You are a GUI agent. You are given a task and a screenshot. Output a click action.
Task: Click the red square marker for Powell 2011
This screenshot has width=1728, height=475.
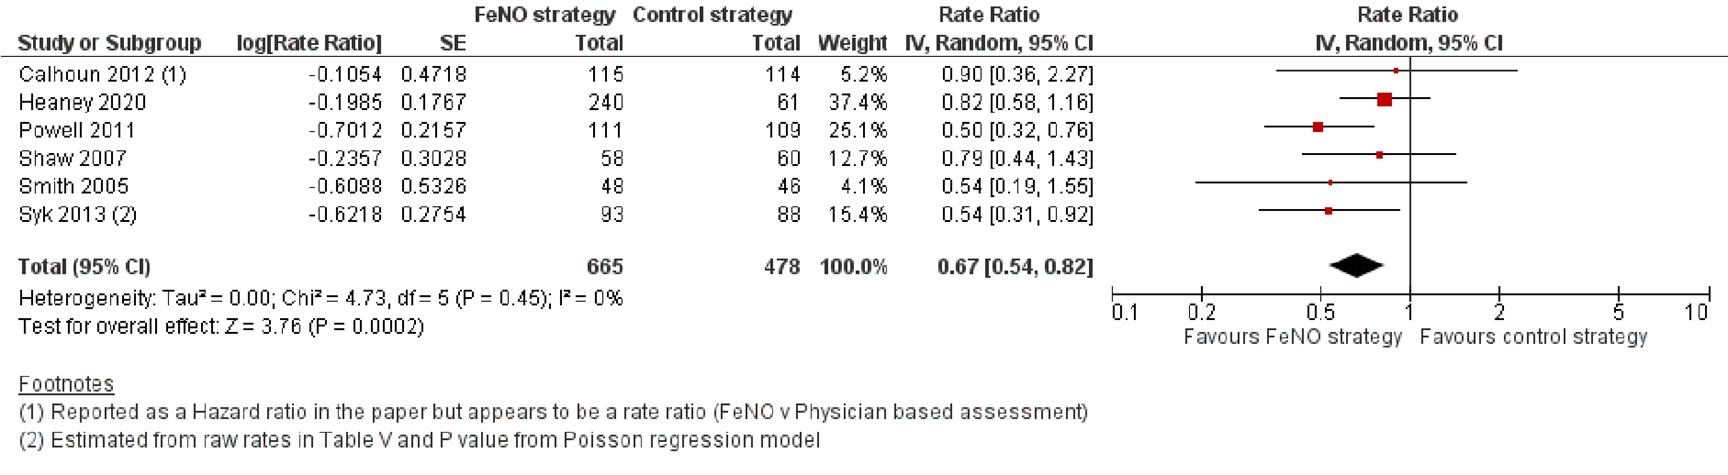1318,127
